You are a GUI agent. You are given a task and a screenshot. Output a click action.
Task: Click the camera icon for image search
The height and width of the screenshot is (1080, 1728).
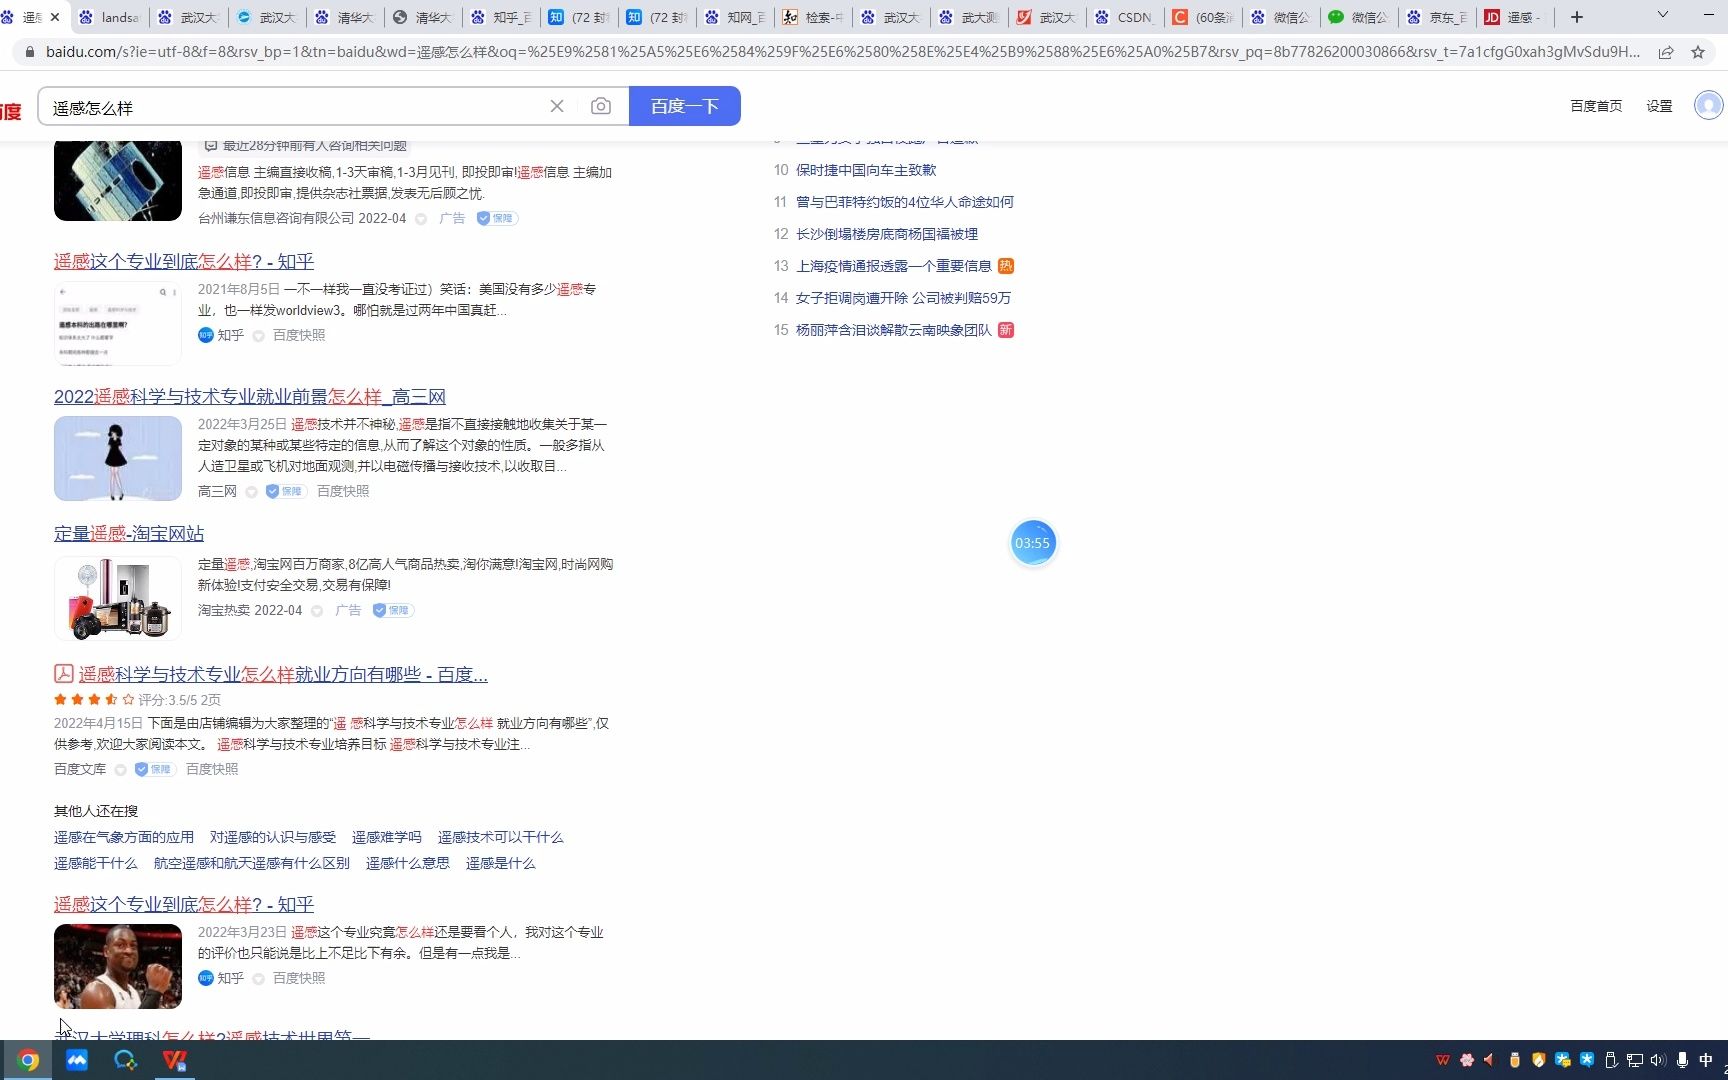pos(601,106)
